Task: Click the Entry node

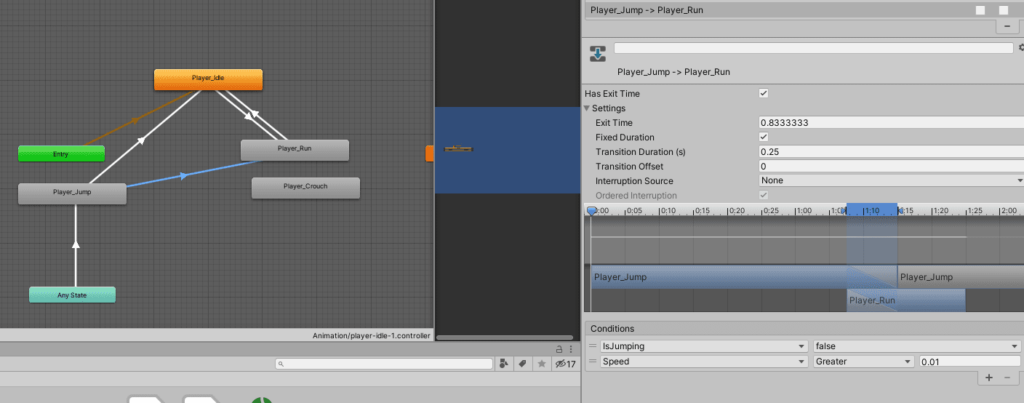Action: tap(61, 154)
